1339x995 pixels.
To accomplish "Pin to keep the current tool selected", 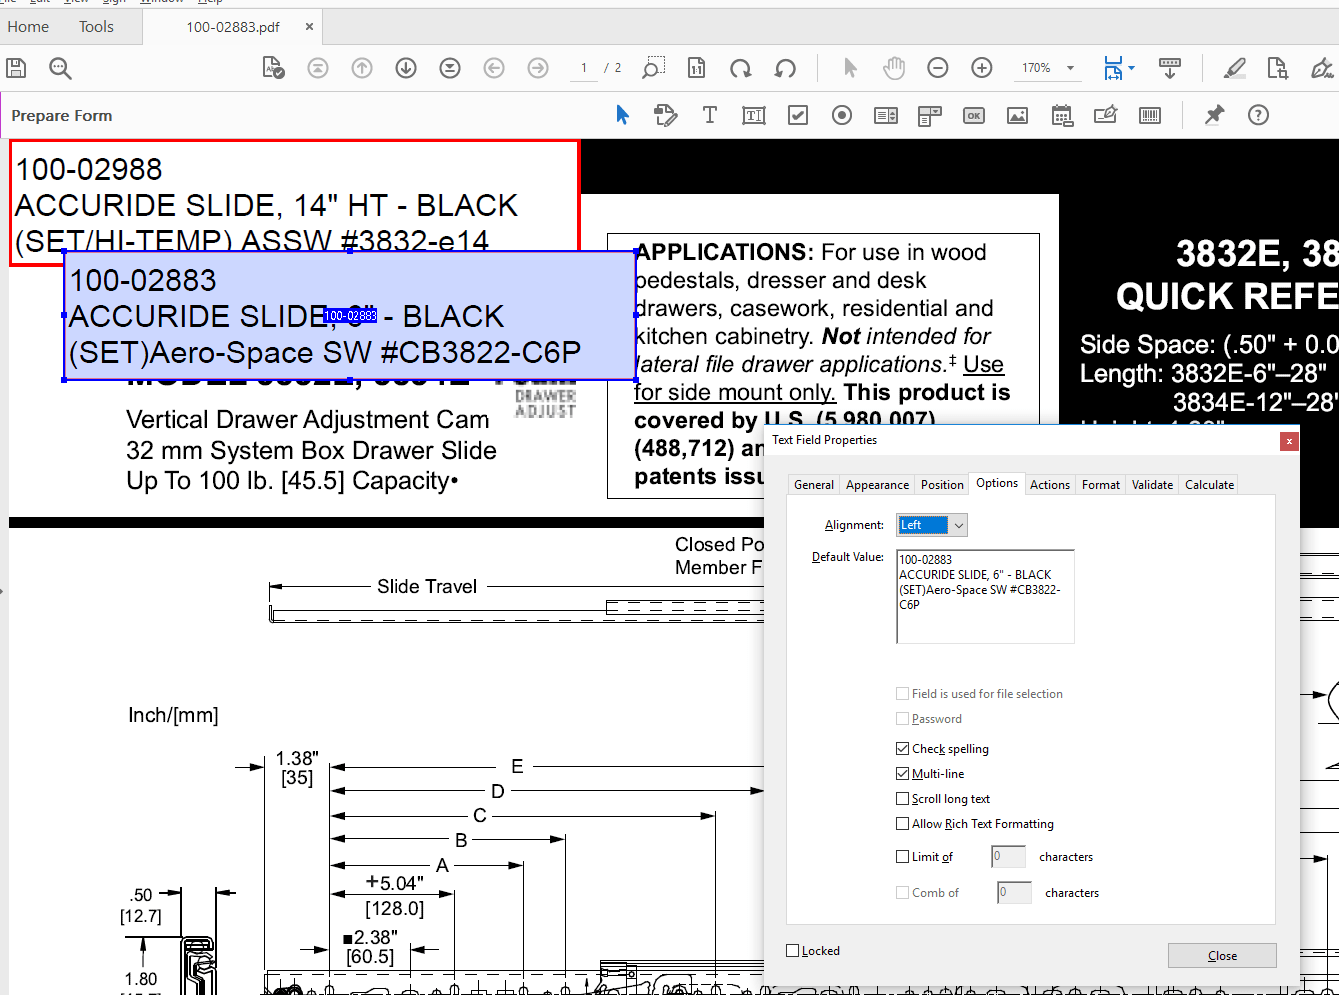I will [x=1213, y=115].
